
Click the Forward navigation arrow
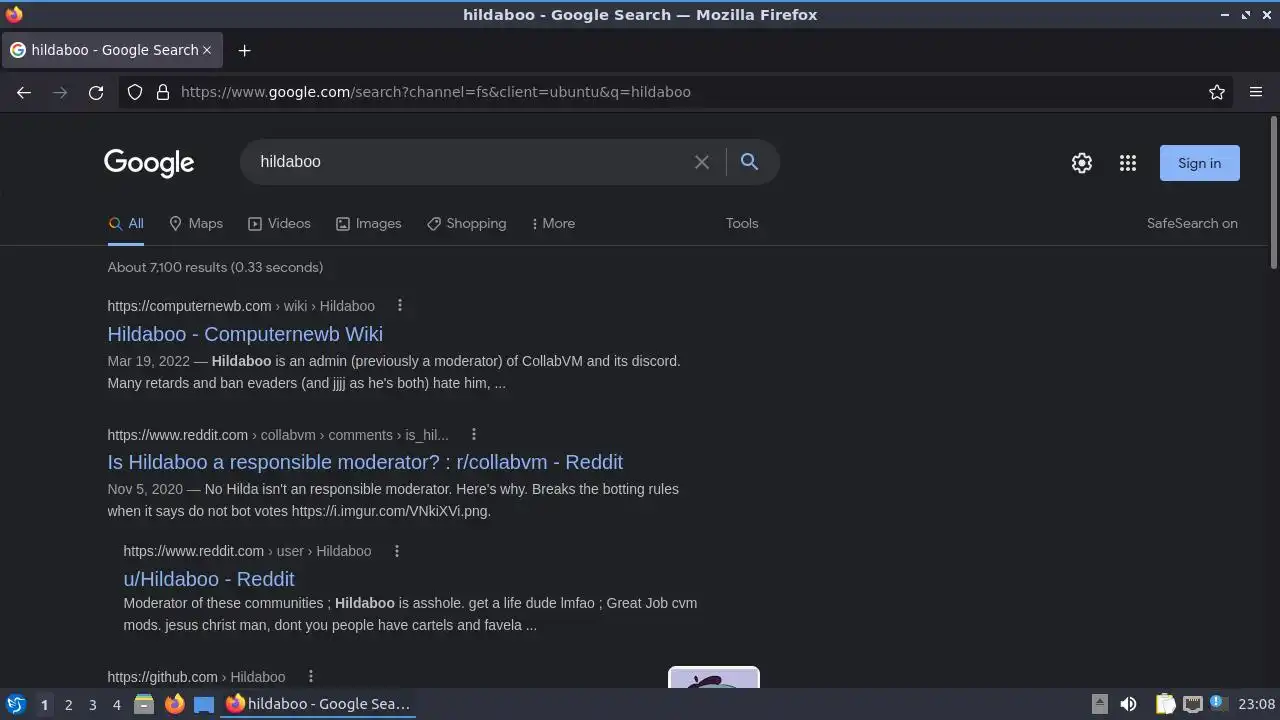(x=60, y=92)
